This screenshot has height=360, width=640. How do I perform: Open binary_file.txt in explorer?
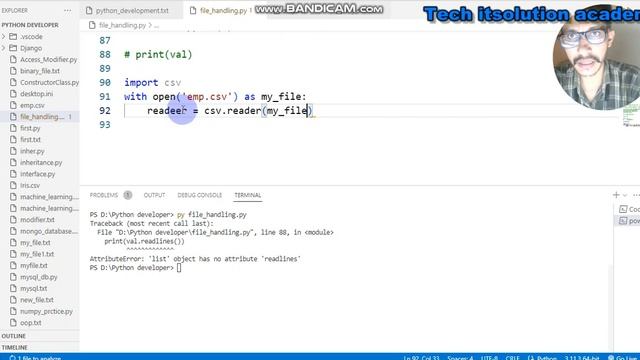tap(40, 71)
